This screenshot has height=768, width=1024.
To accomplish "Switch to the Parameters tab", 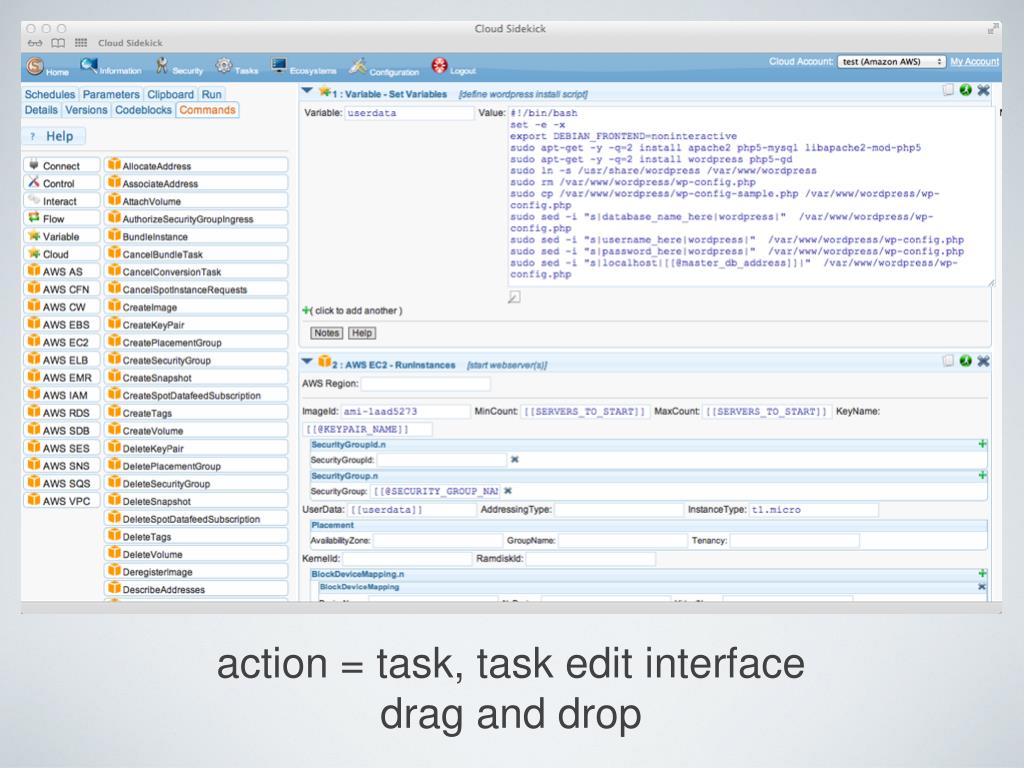I will (111, 94).
